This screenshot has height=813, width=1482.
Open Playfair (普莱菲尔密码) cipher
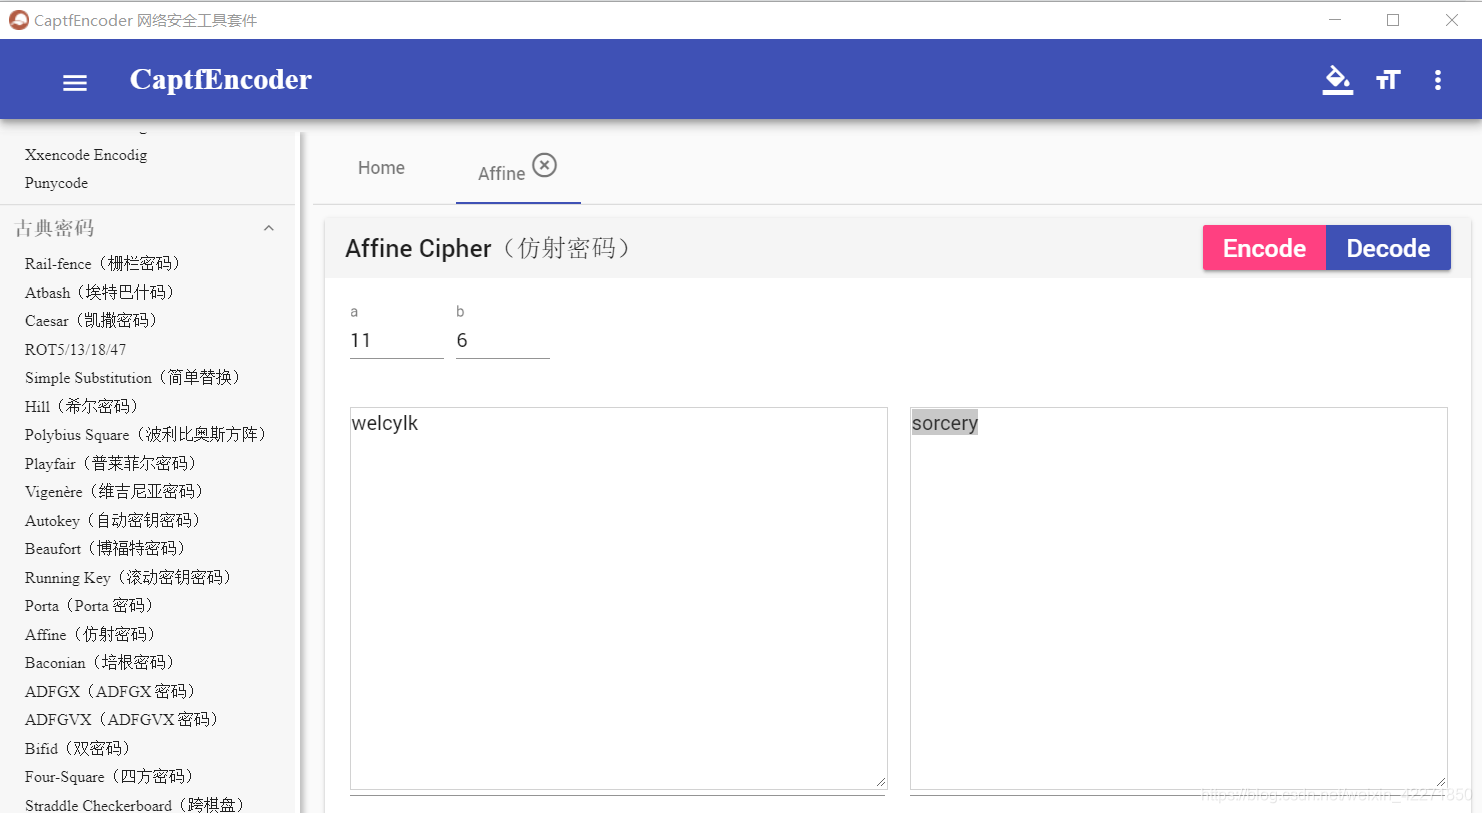tap(110, 464)
